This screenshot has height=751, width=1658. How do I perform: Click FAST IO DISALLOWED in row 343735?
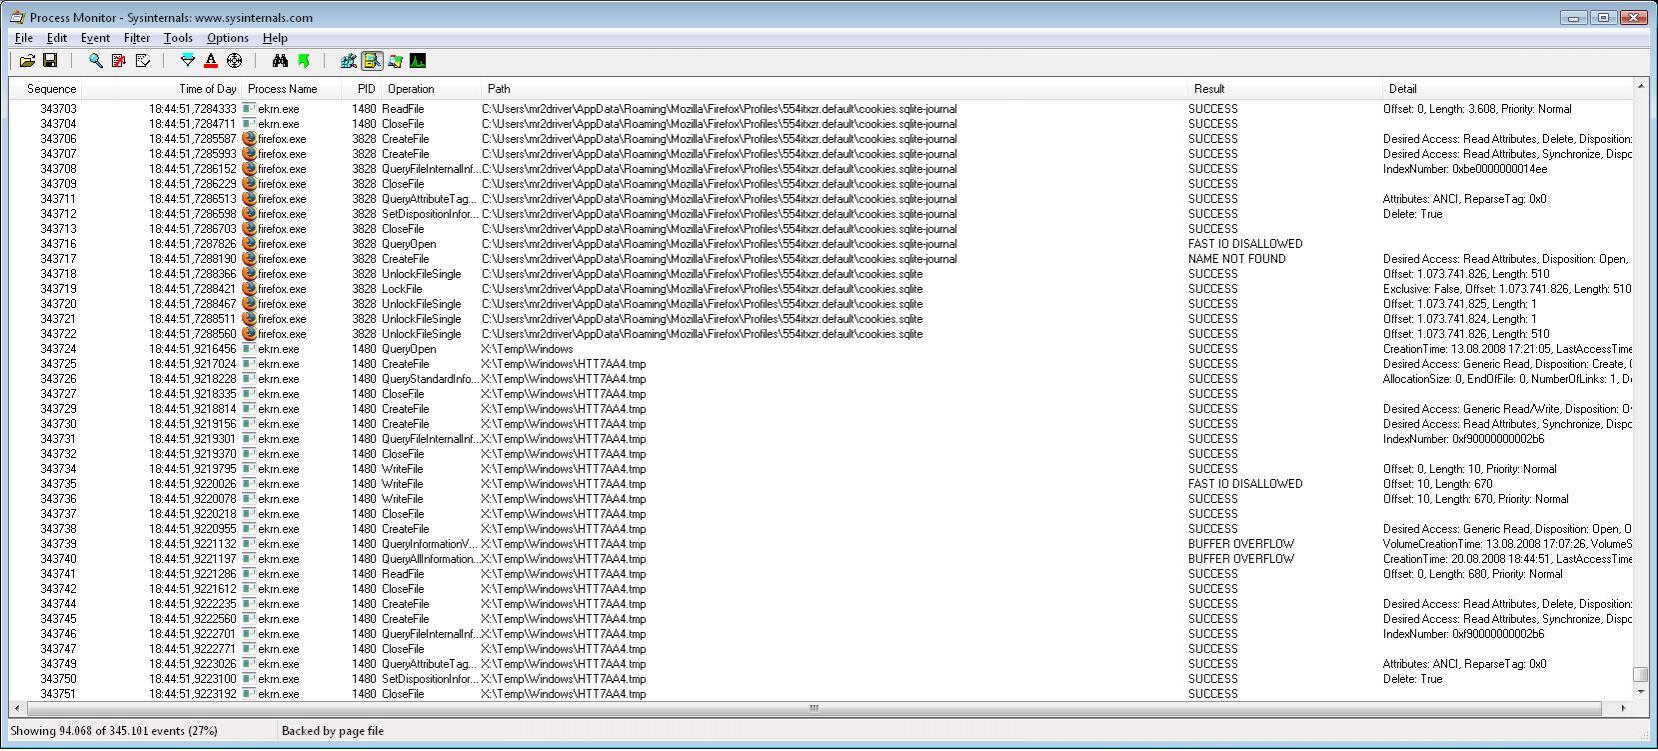tap(1245, 484)
